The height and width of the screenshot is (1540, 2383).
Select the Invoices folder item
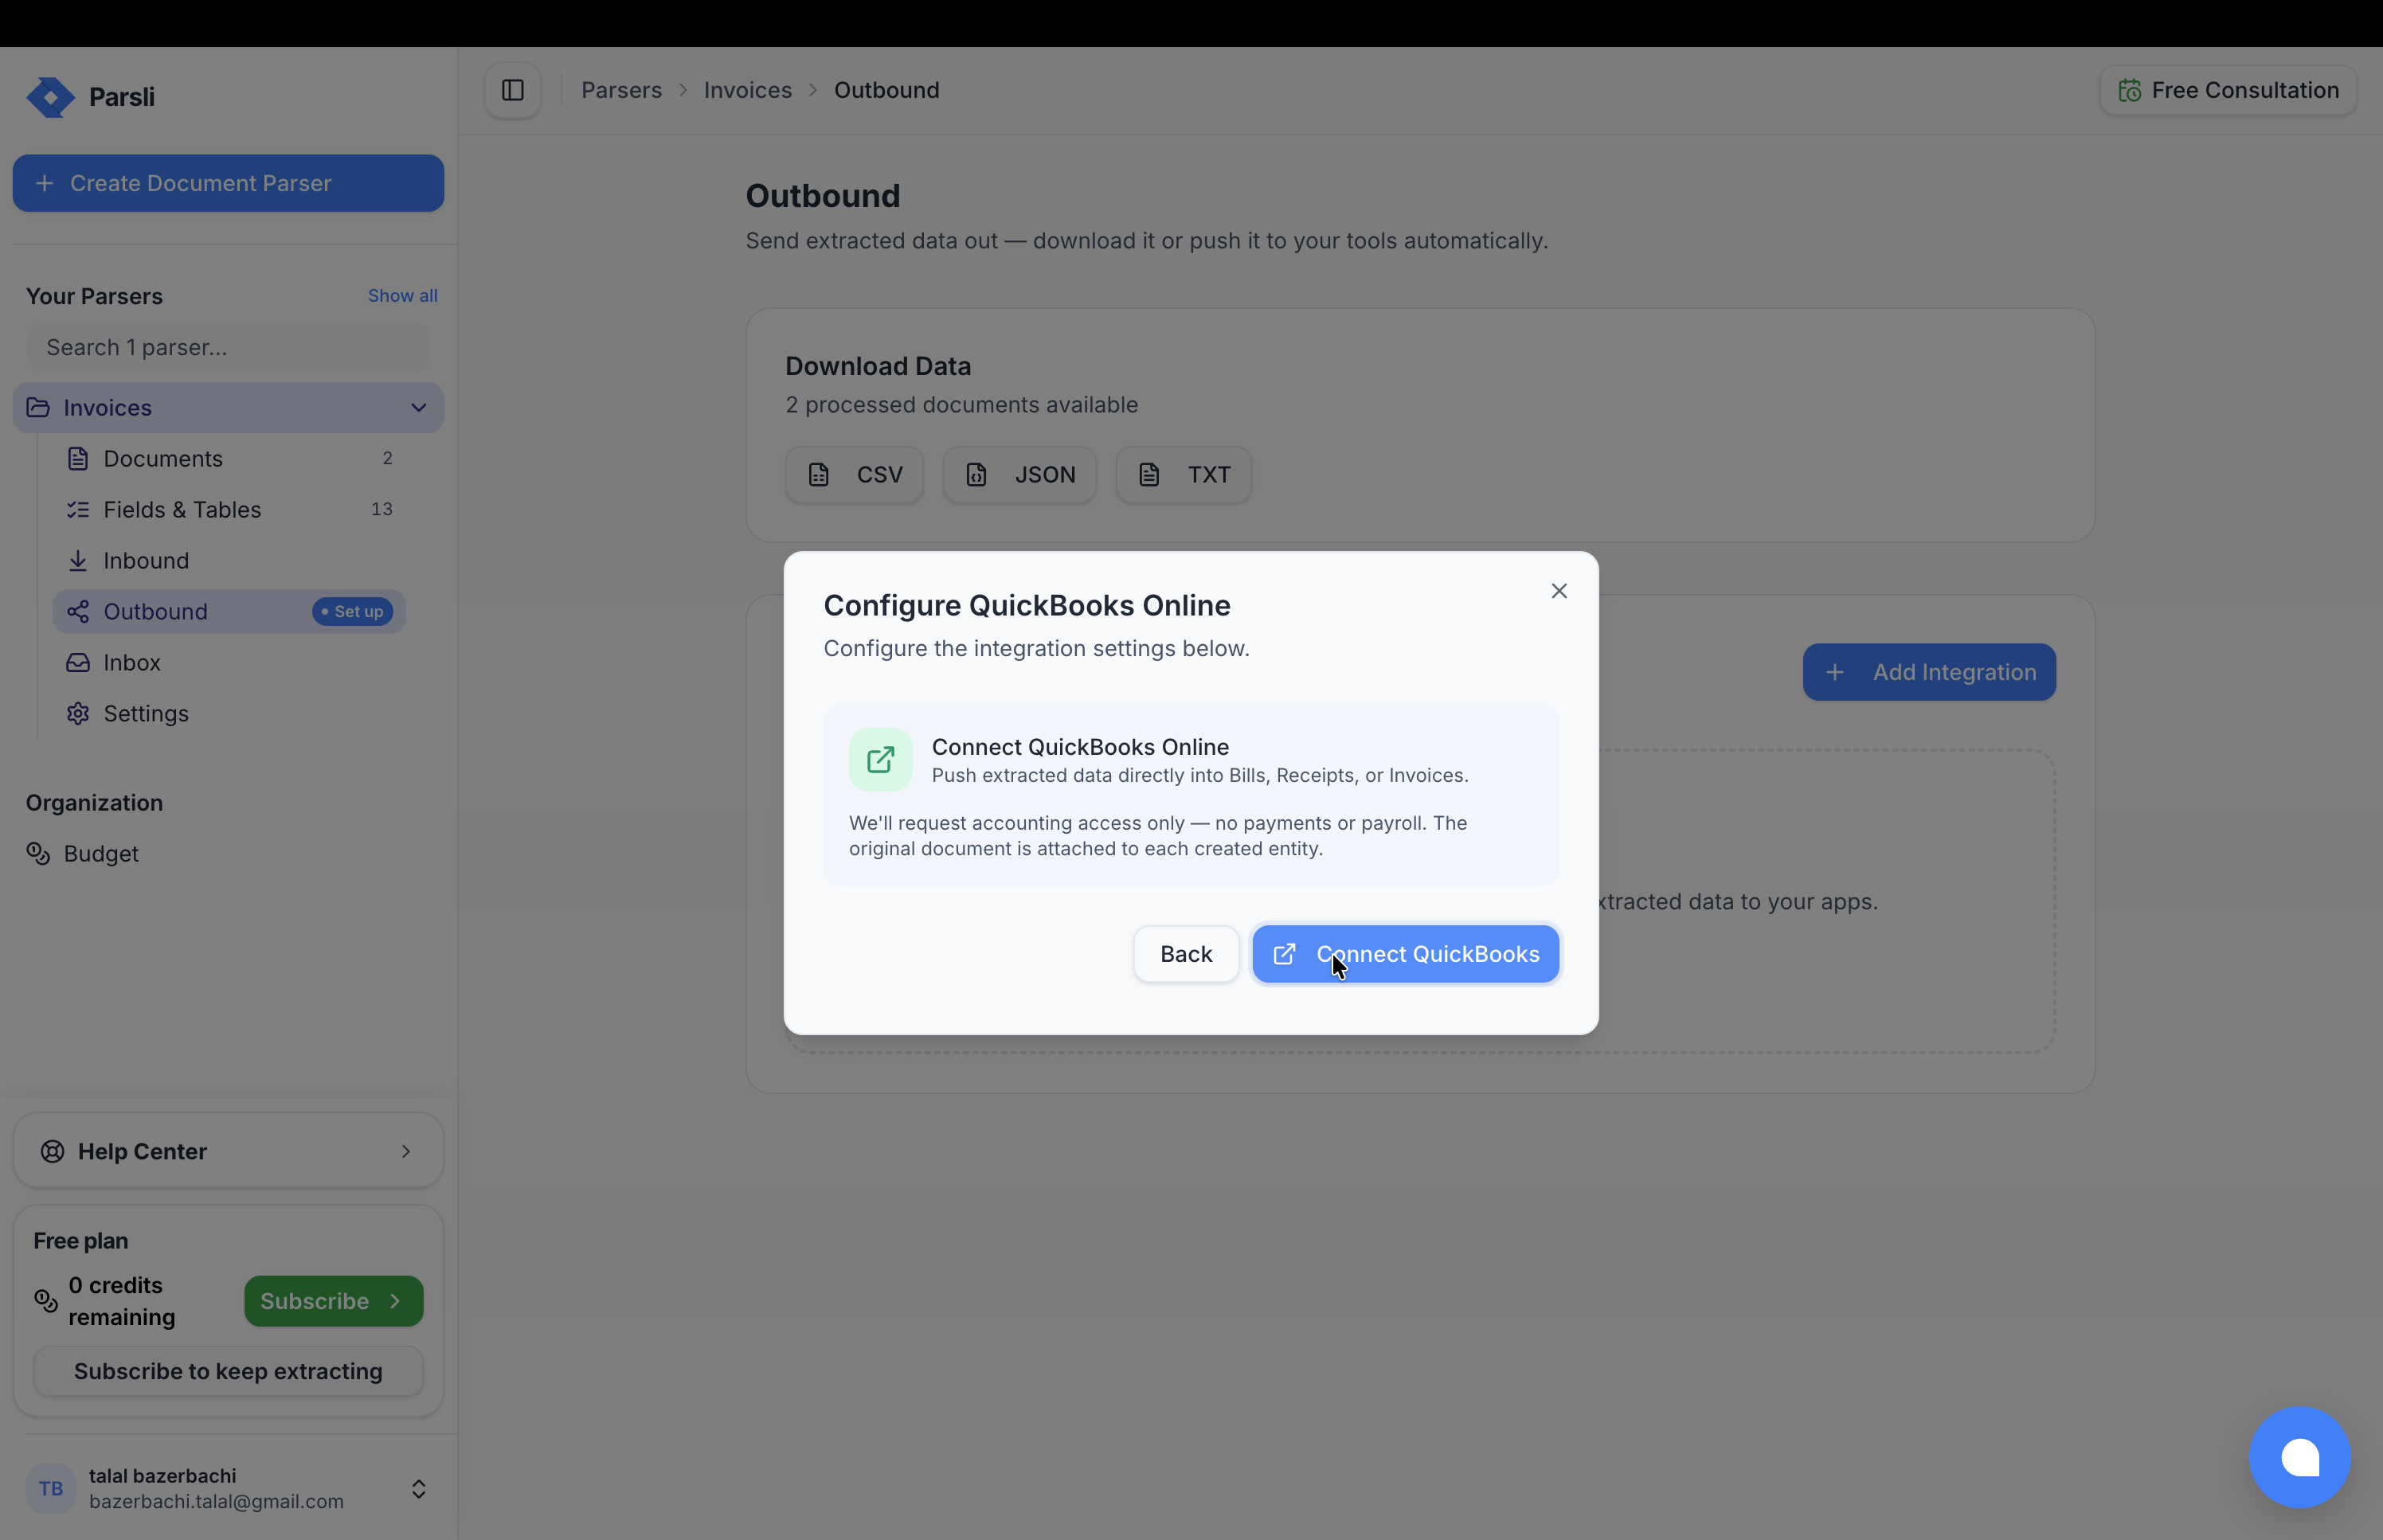point(228,408)
